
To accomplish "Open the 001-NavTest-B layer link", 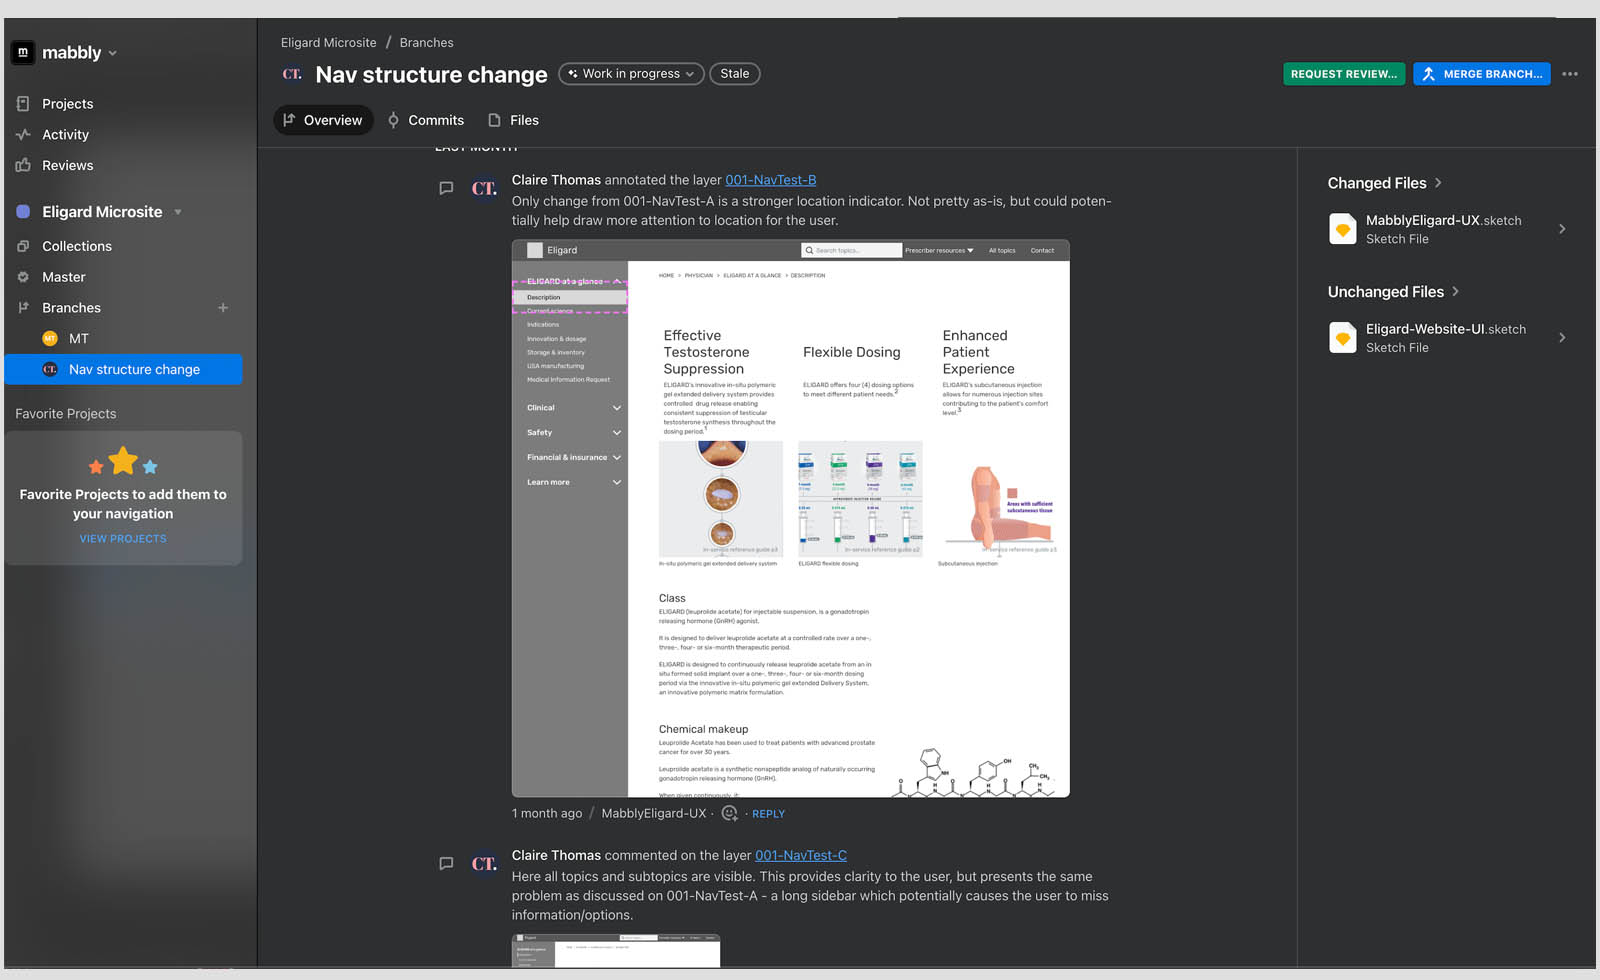I will click(771, 180).
